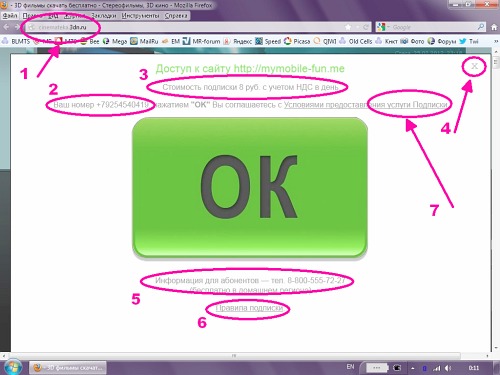This screenshot has height=375, width=500.
Task: Open the Speed bookmark
Action: (268, 41)
